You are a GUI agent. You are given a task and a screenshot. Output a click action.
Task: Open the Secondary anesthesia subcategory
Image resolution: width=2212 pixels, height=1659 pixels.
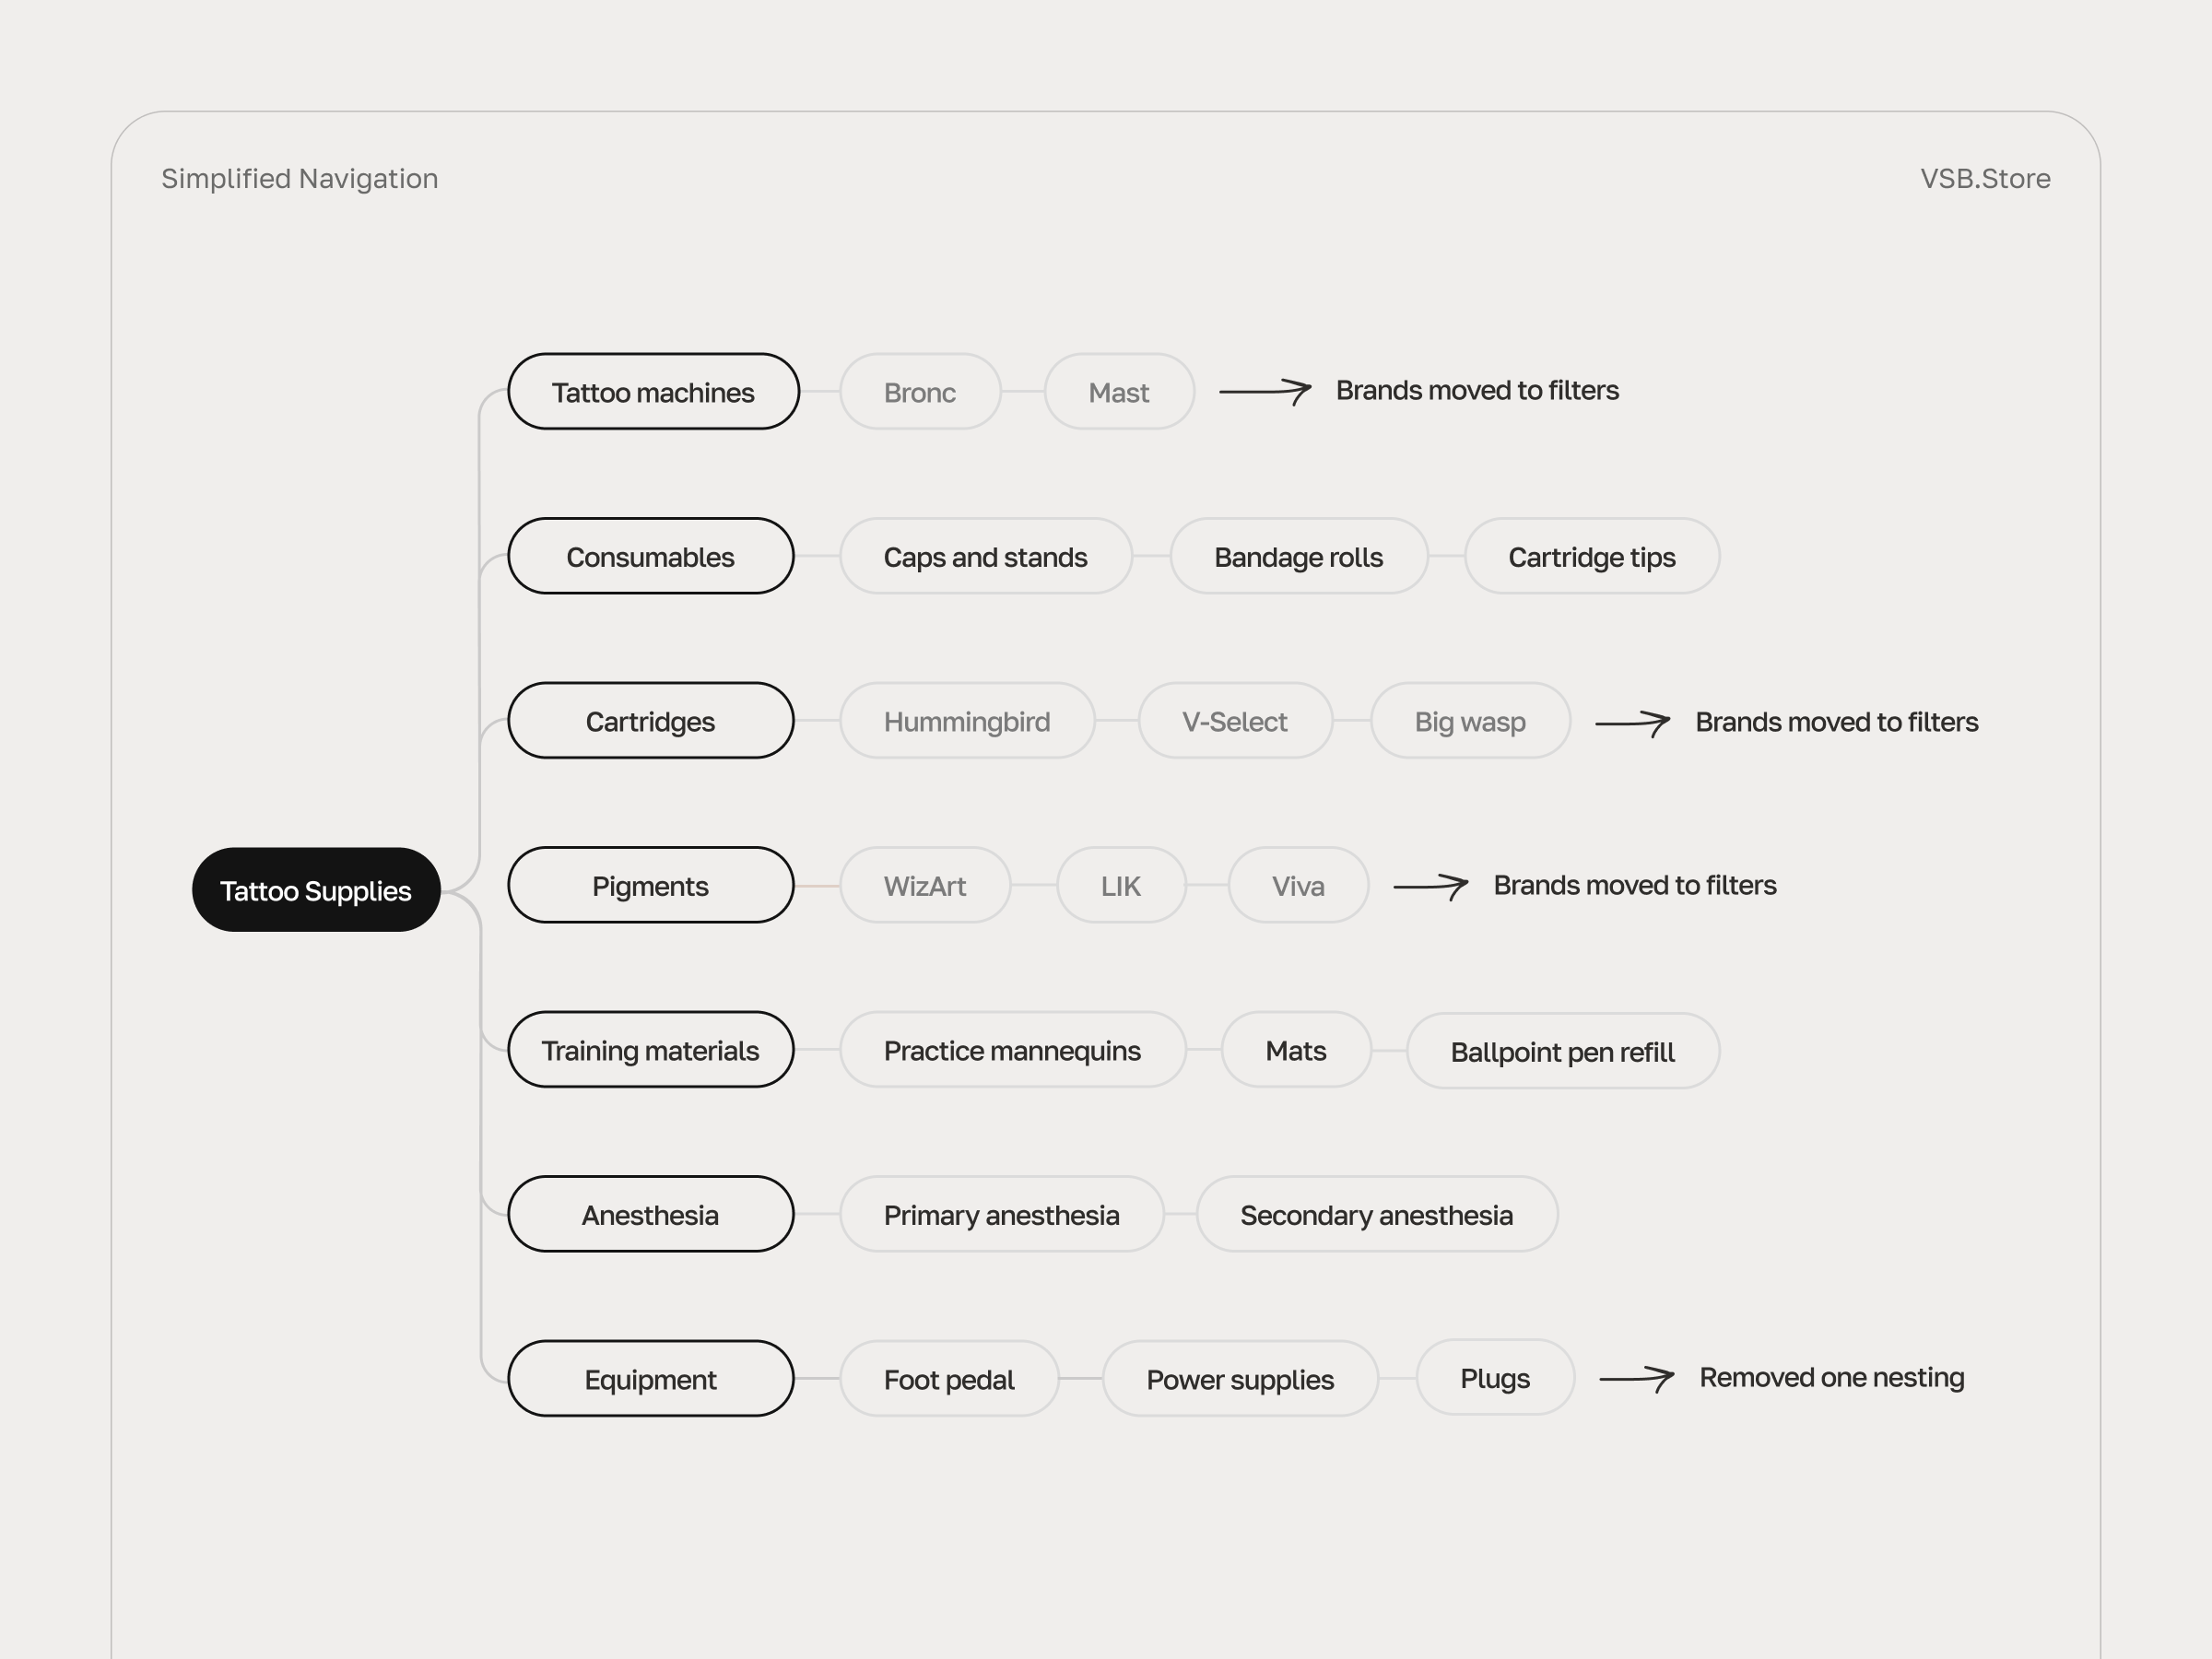(1376, 1215)
